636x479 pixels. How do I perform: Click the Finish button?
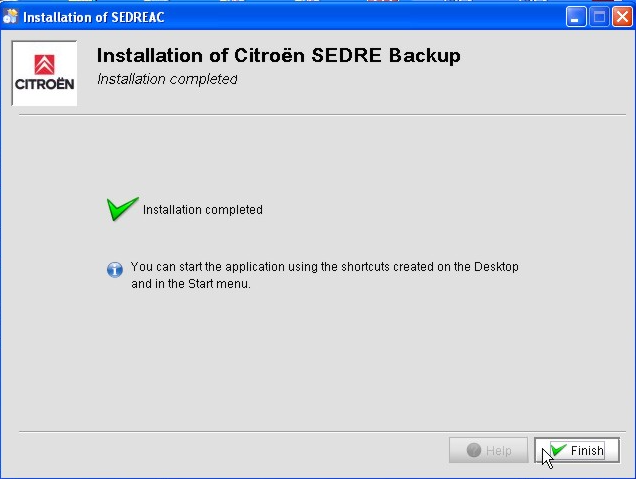pyautogui.click(x=577, y=451)
